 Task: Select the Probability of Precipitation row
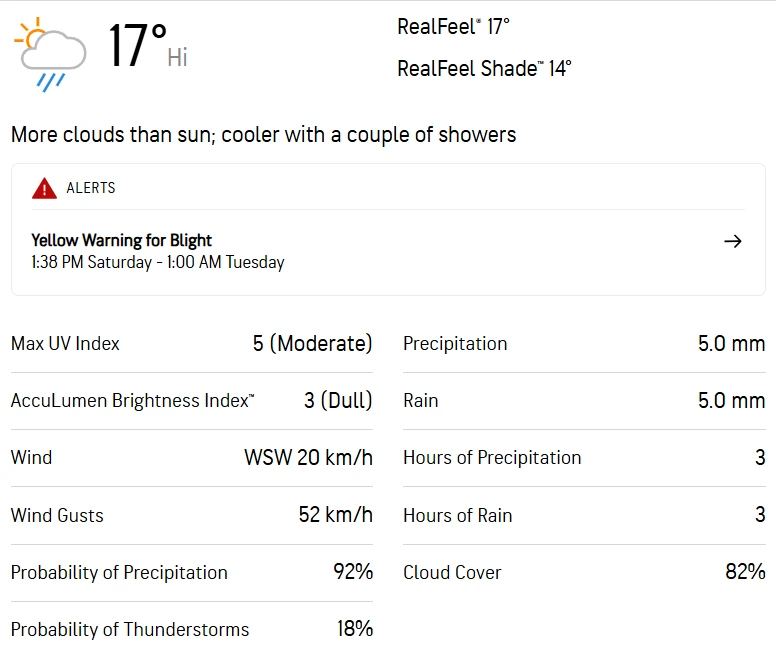pyautogui.click(x=191, y=573)
